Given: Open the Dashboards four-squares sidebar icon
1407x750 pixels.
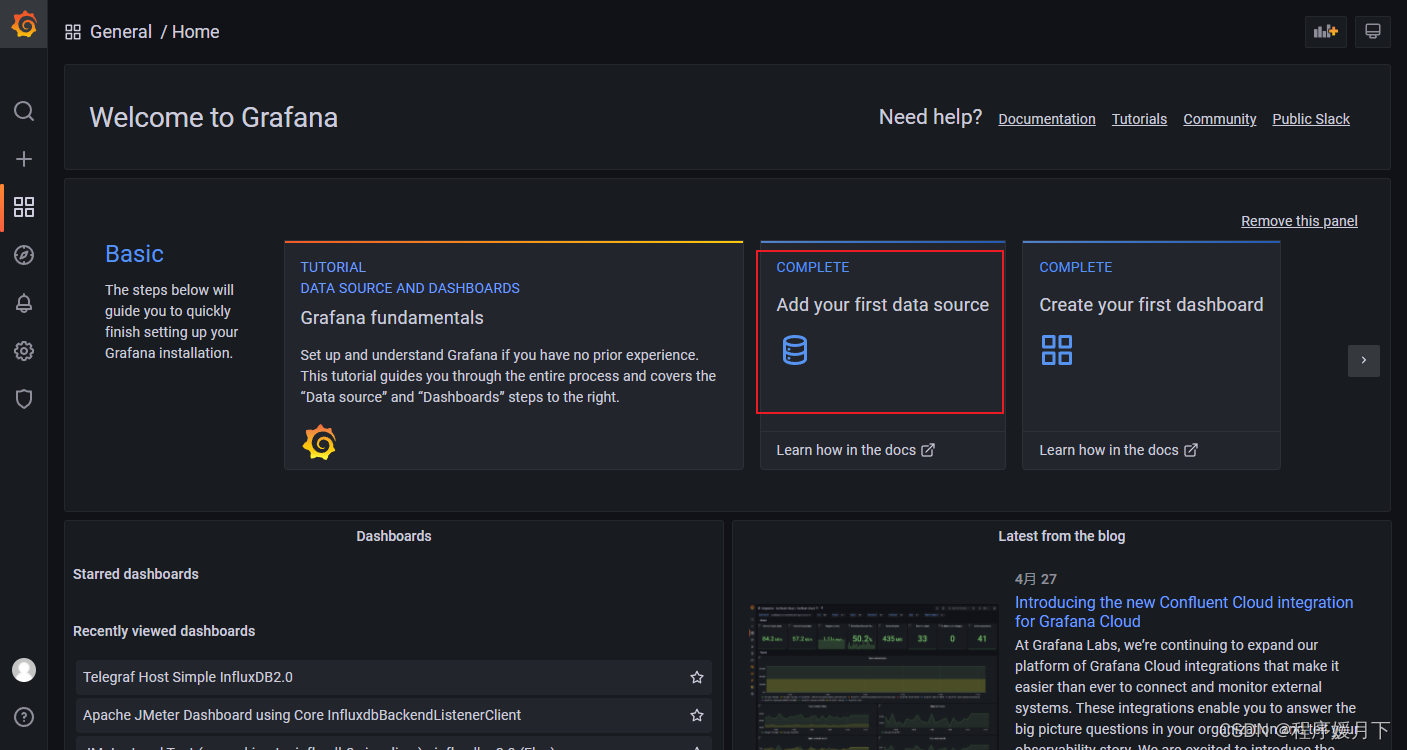Looking at the screenshot, I should coord(24,207).
